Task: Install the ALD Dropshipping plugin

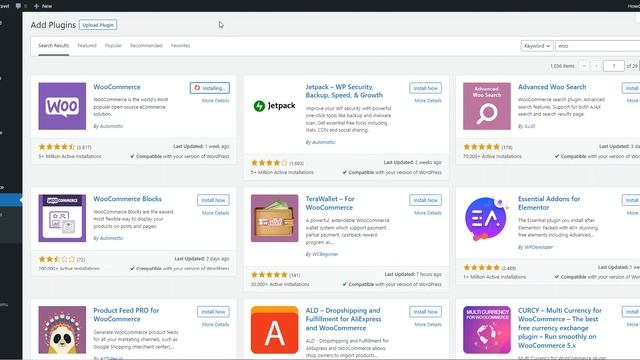Action: [425, 311]
